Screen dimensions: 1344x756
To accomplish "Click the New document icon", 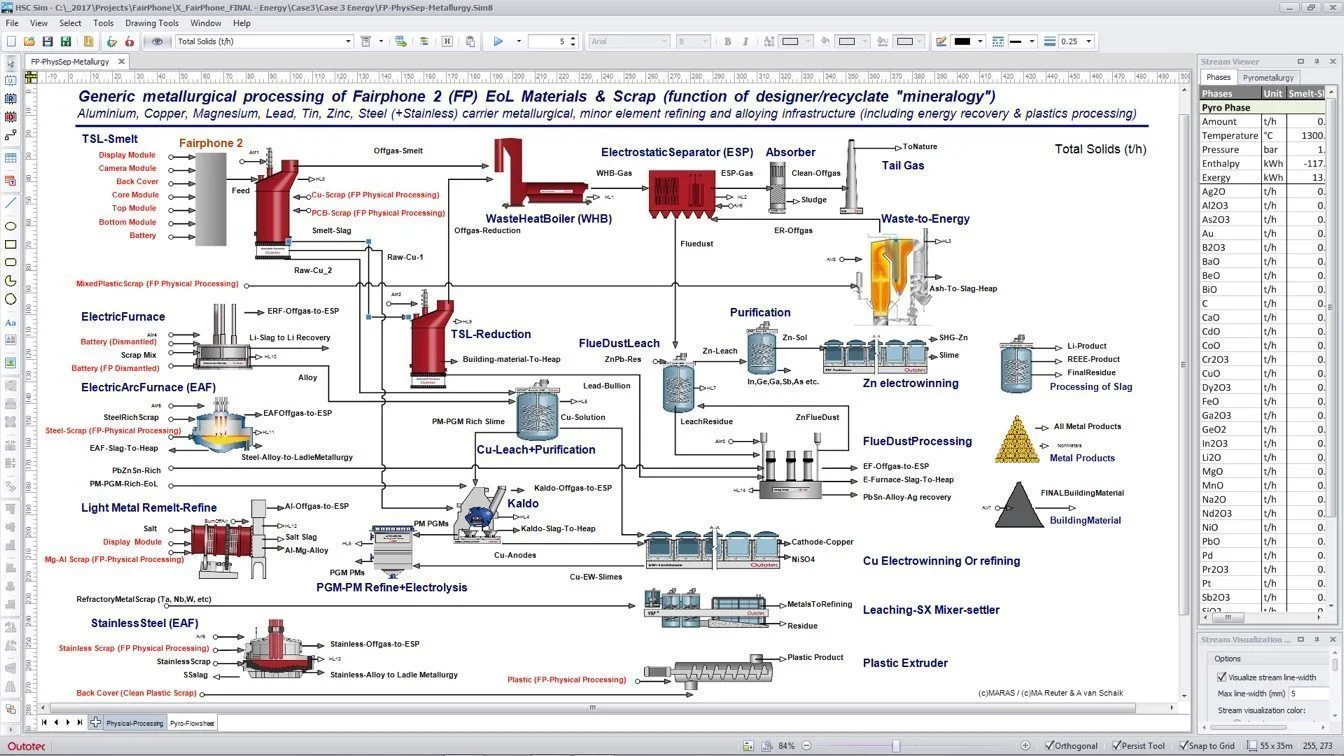I will pos(11,41).
